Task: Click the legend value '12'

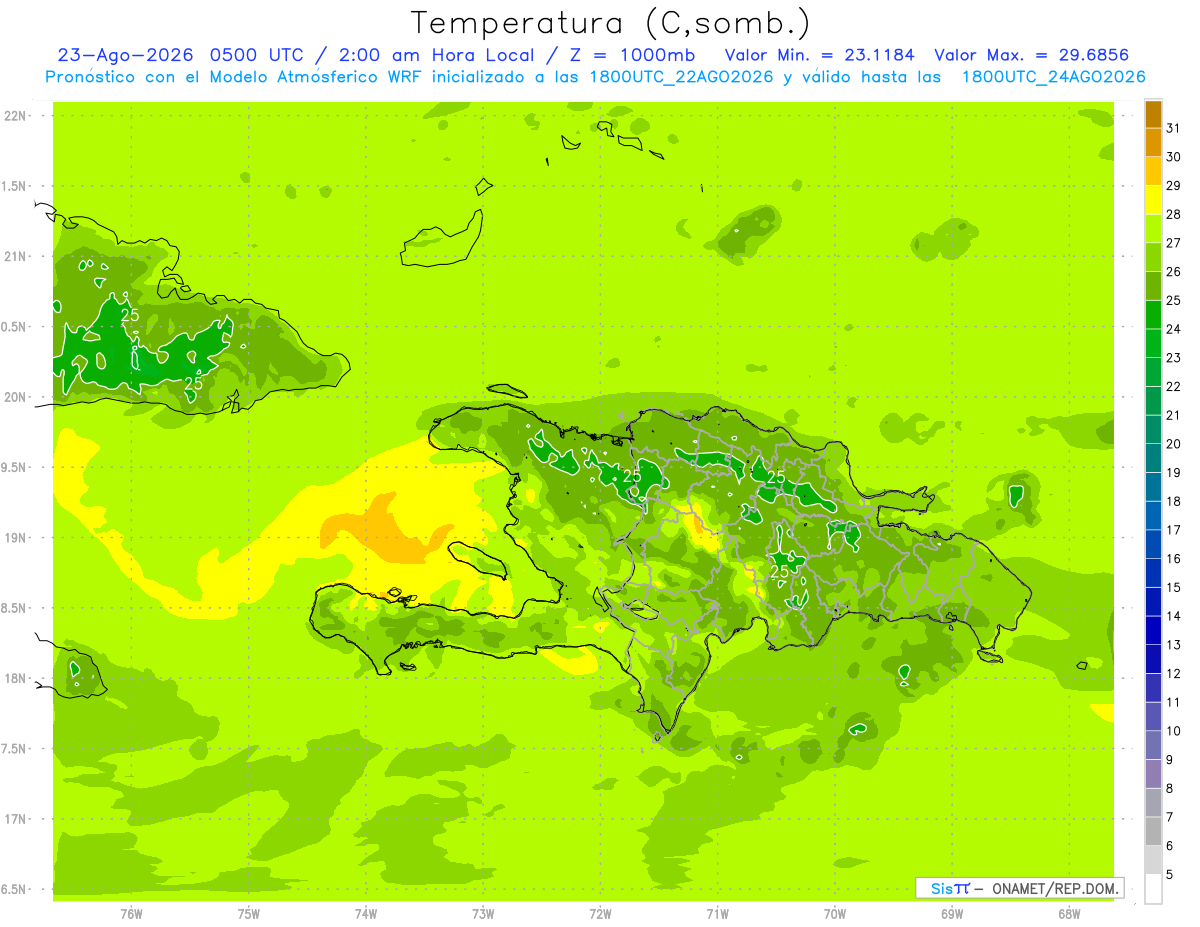Action: click(1174, 674)
